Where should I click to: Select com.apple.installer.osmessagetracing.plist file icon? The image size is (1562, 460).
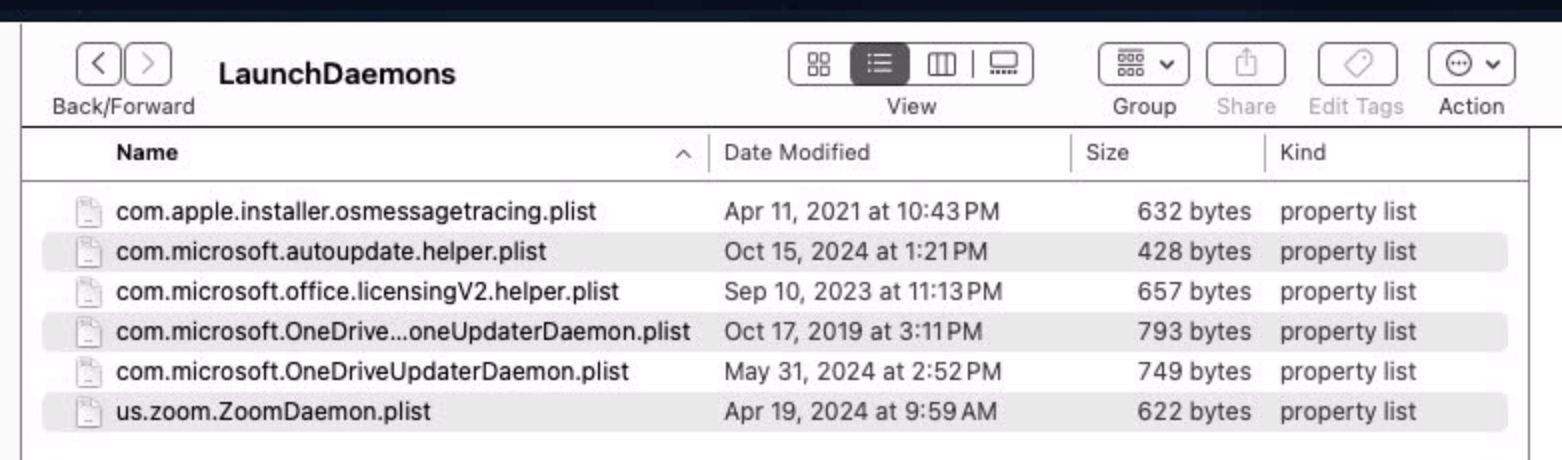(90, 212)
